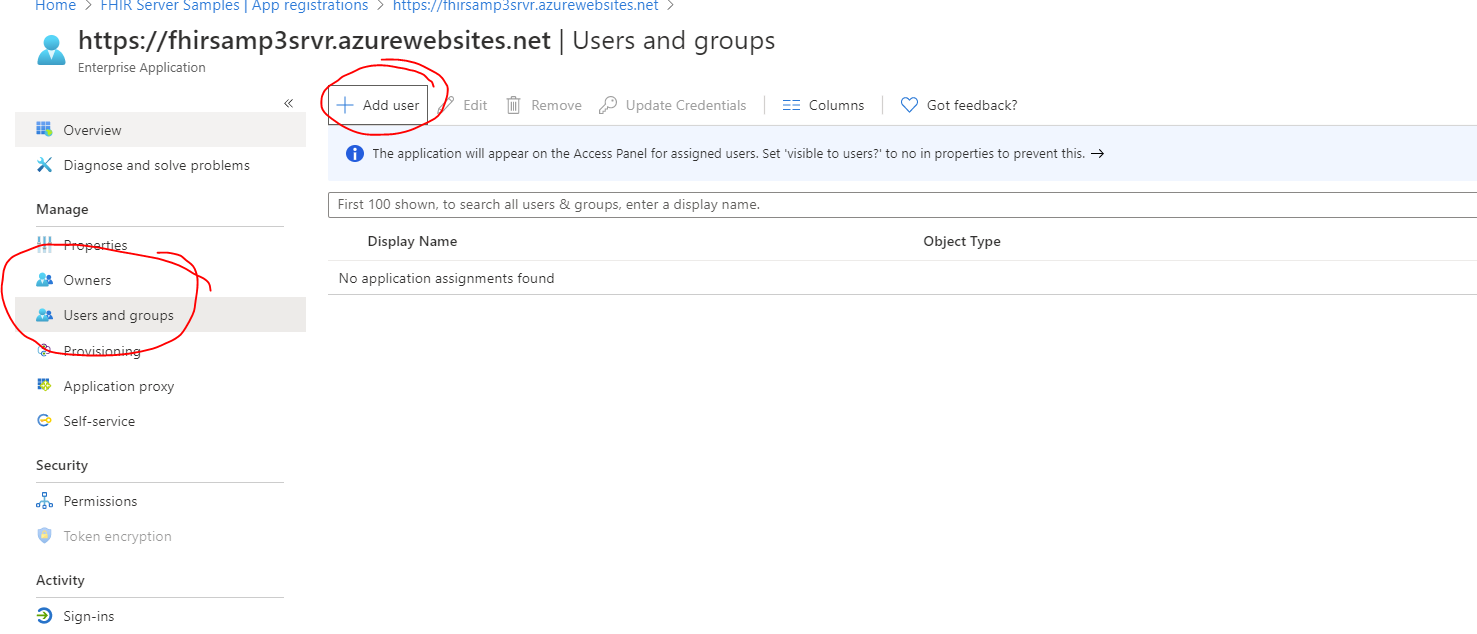
Task: Open the Provisioning settings
Action: coord(103,350)
